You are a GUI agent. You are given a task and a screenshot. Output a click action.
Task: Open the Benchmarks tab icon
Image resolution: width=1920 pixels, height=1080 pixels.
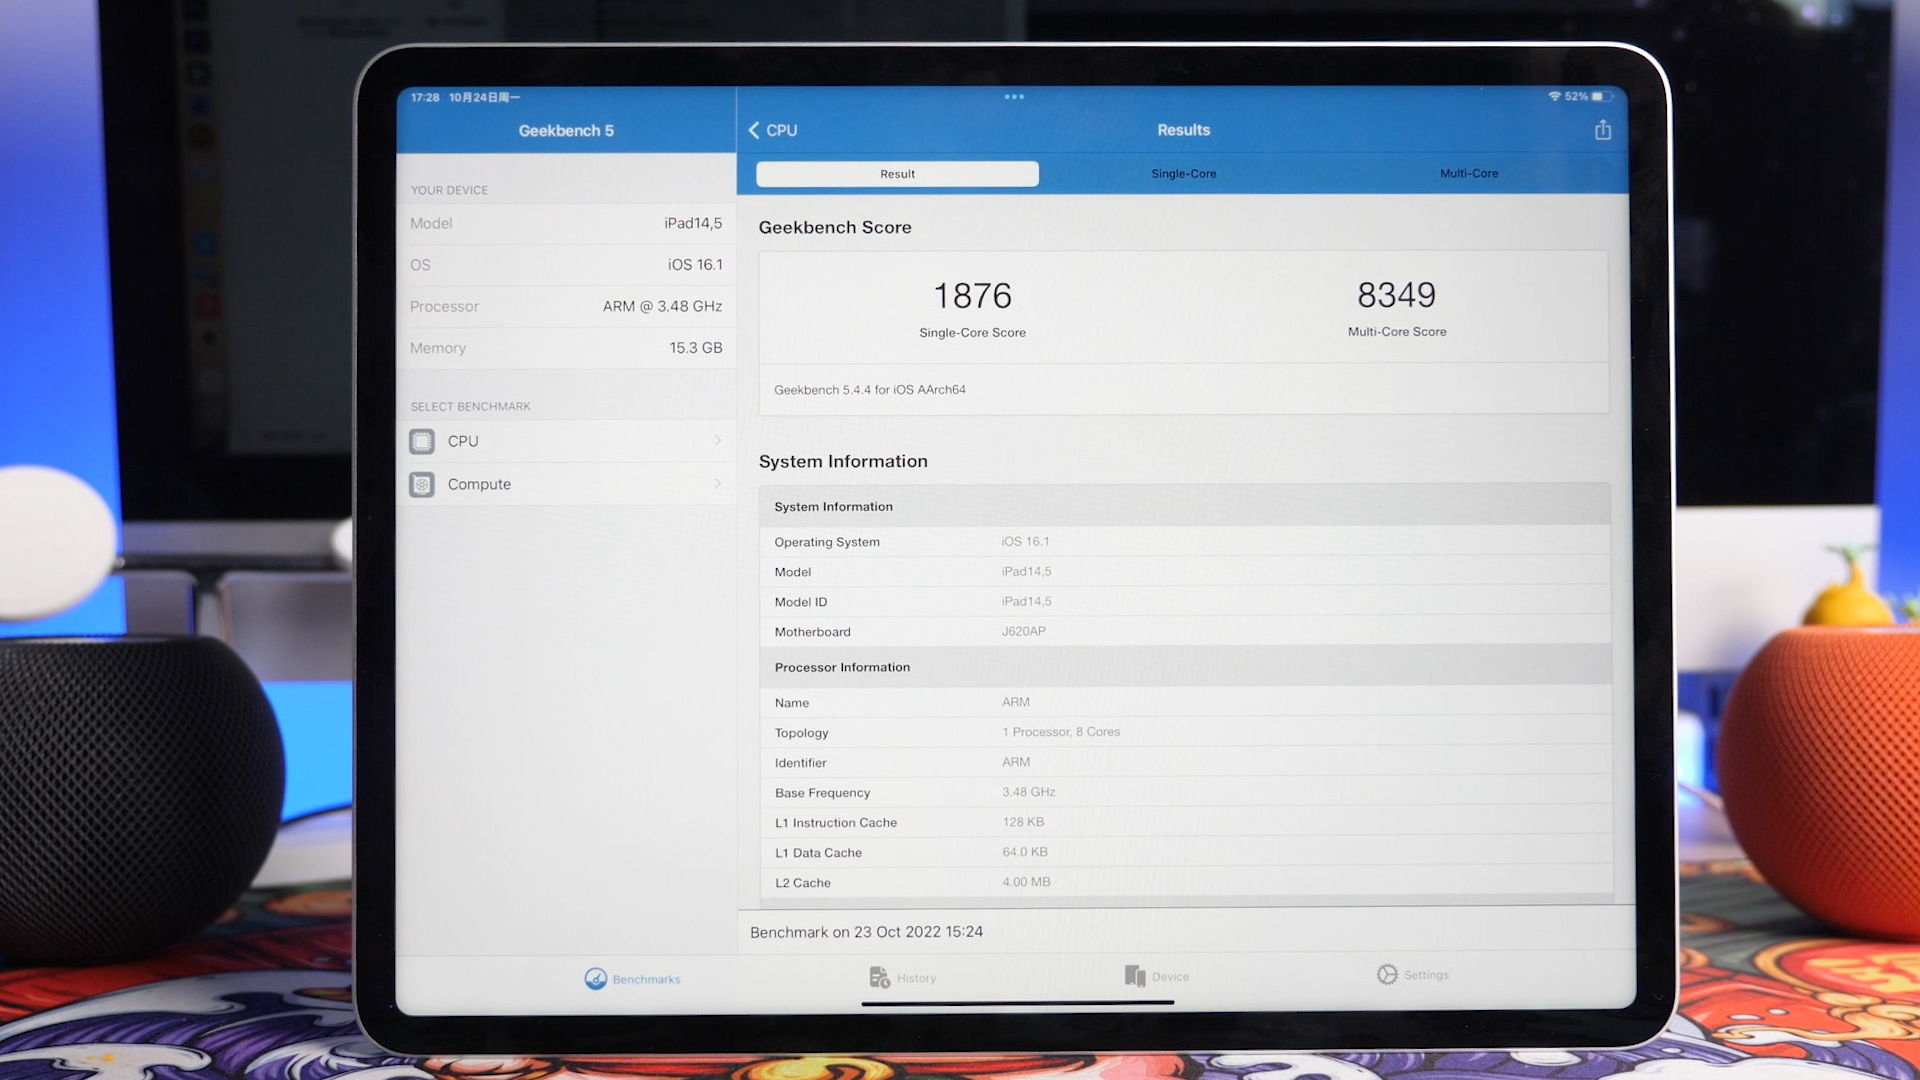click(x=596, y=979)
